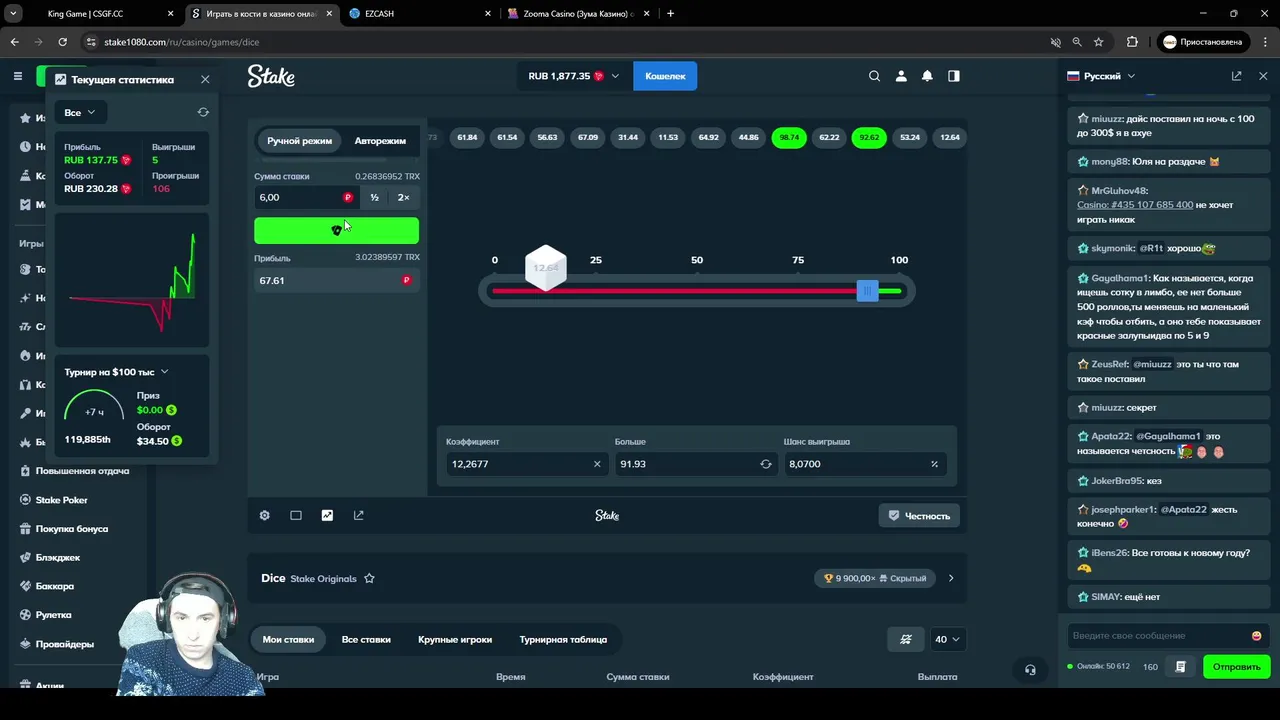Open Баккара in the sidebar
Screen dimensions: 1280x720
tap(55, 586)
